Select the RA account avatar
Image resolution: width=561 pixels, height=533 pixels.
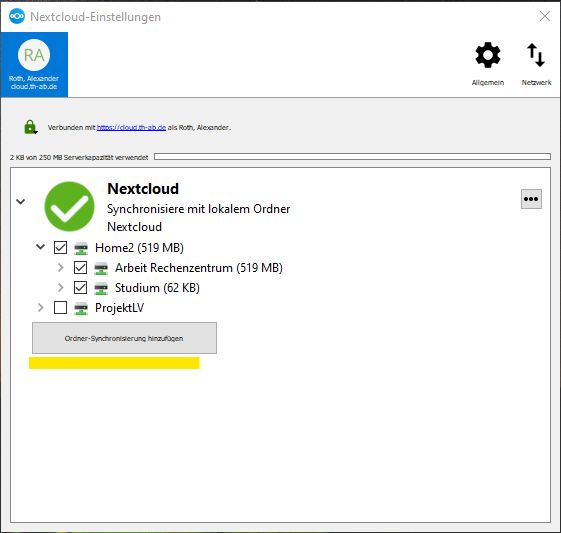coord(34,55)
